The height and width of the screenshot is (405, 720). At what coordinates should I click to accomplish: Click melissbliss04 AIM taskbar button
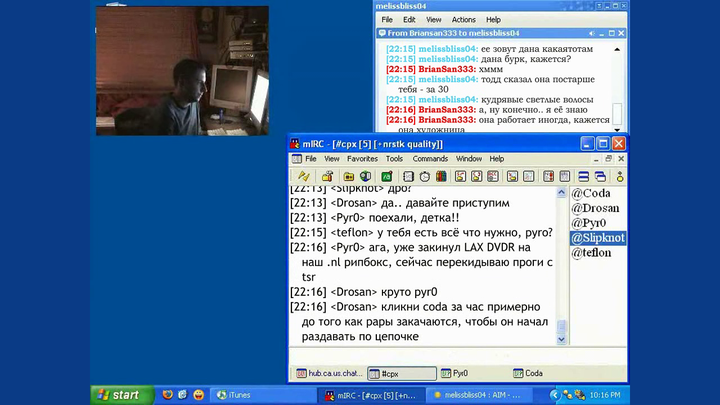479,395
